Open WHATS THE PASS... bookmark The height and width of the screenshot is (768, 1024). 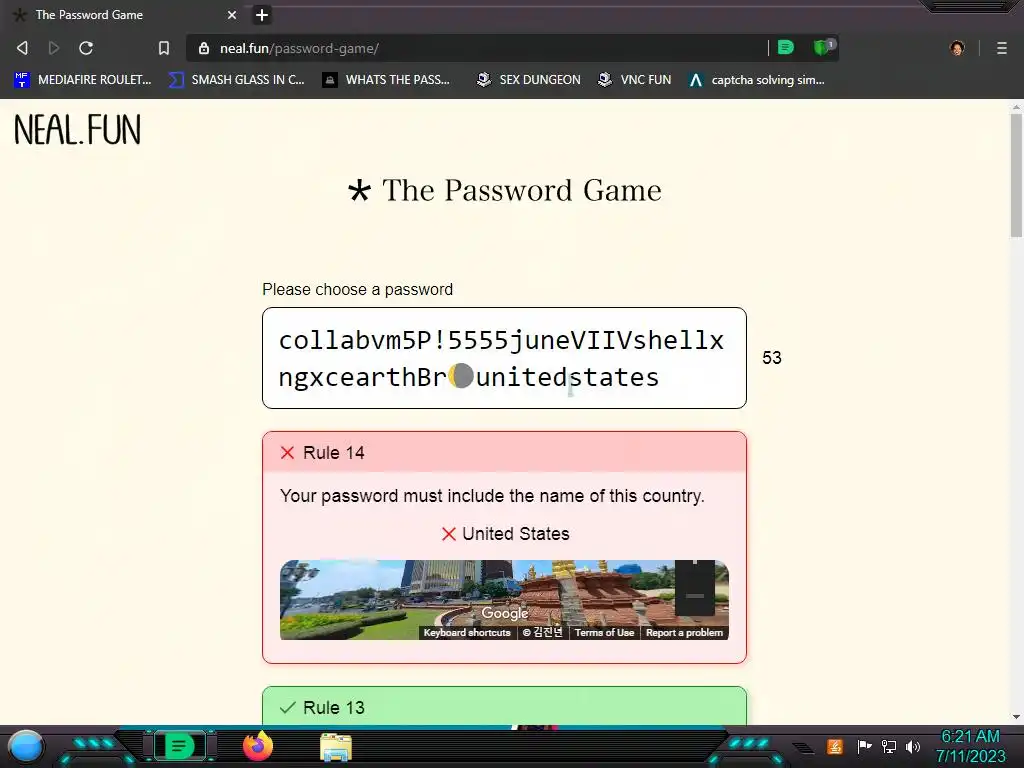pos(387,80)
